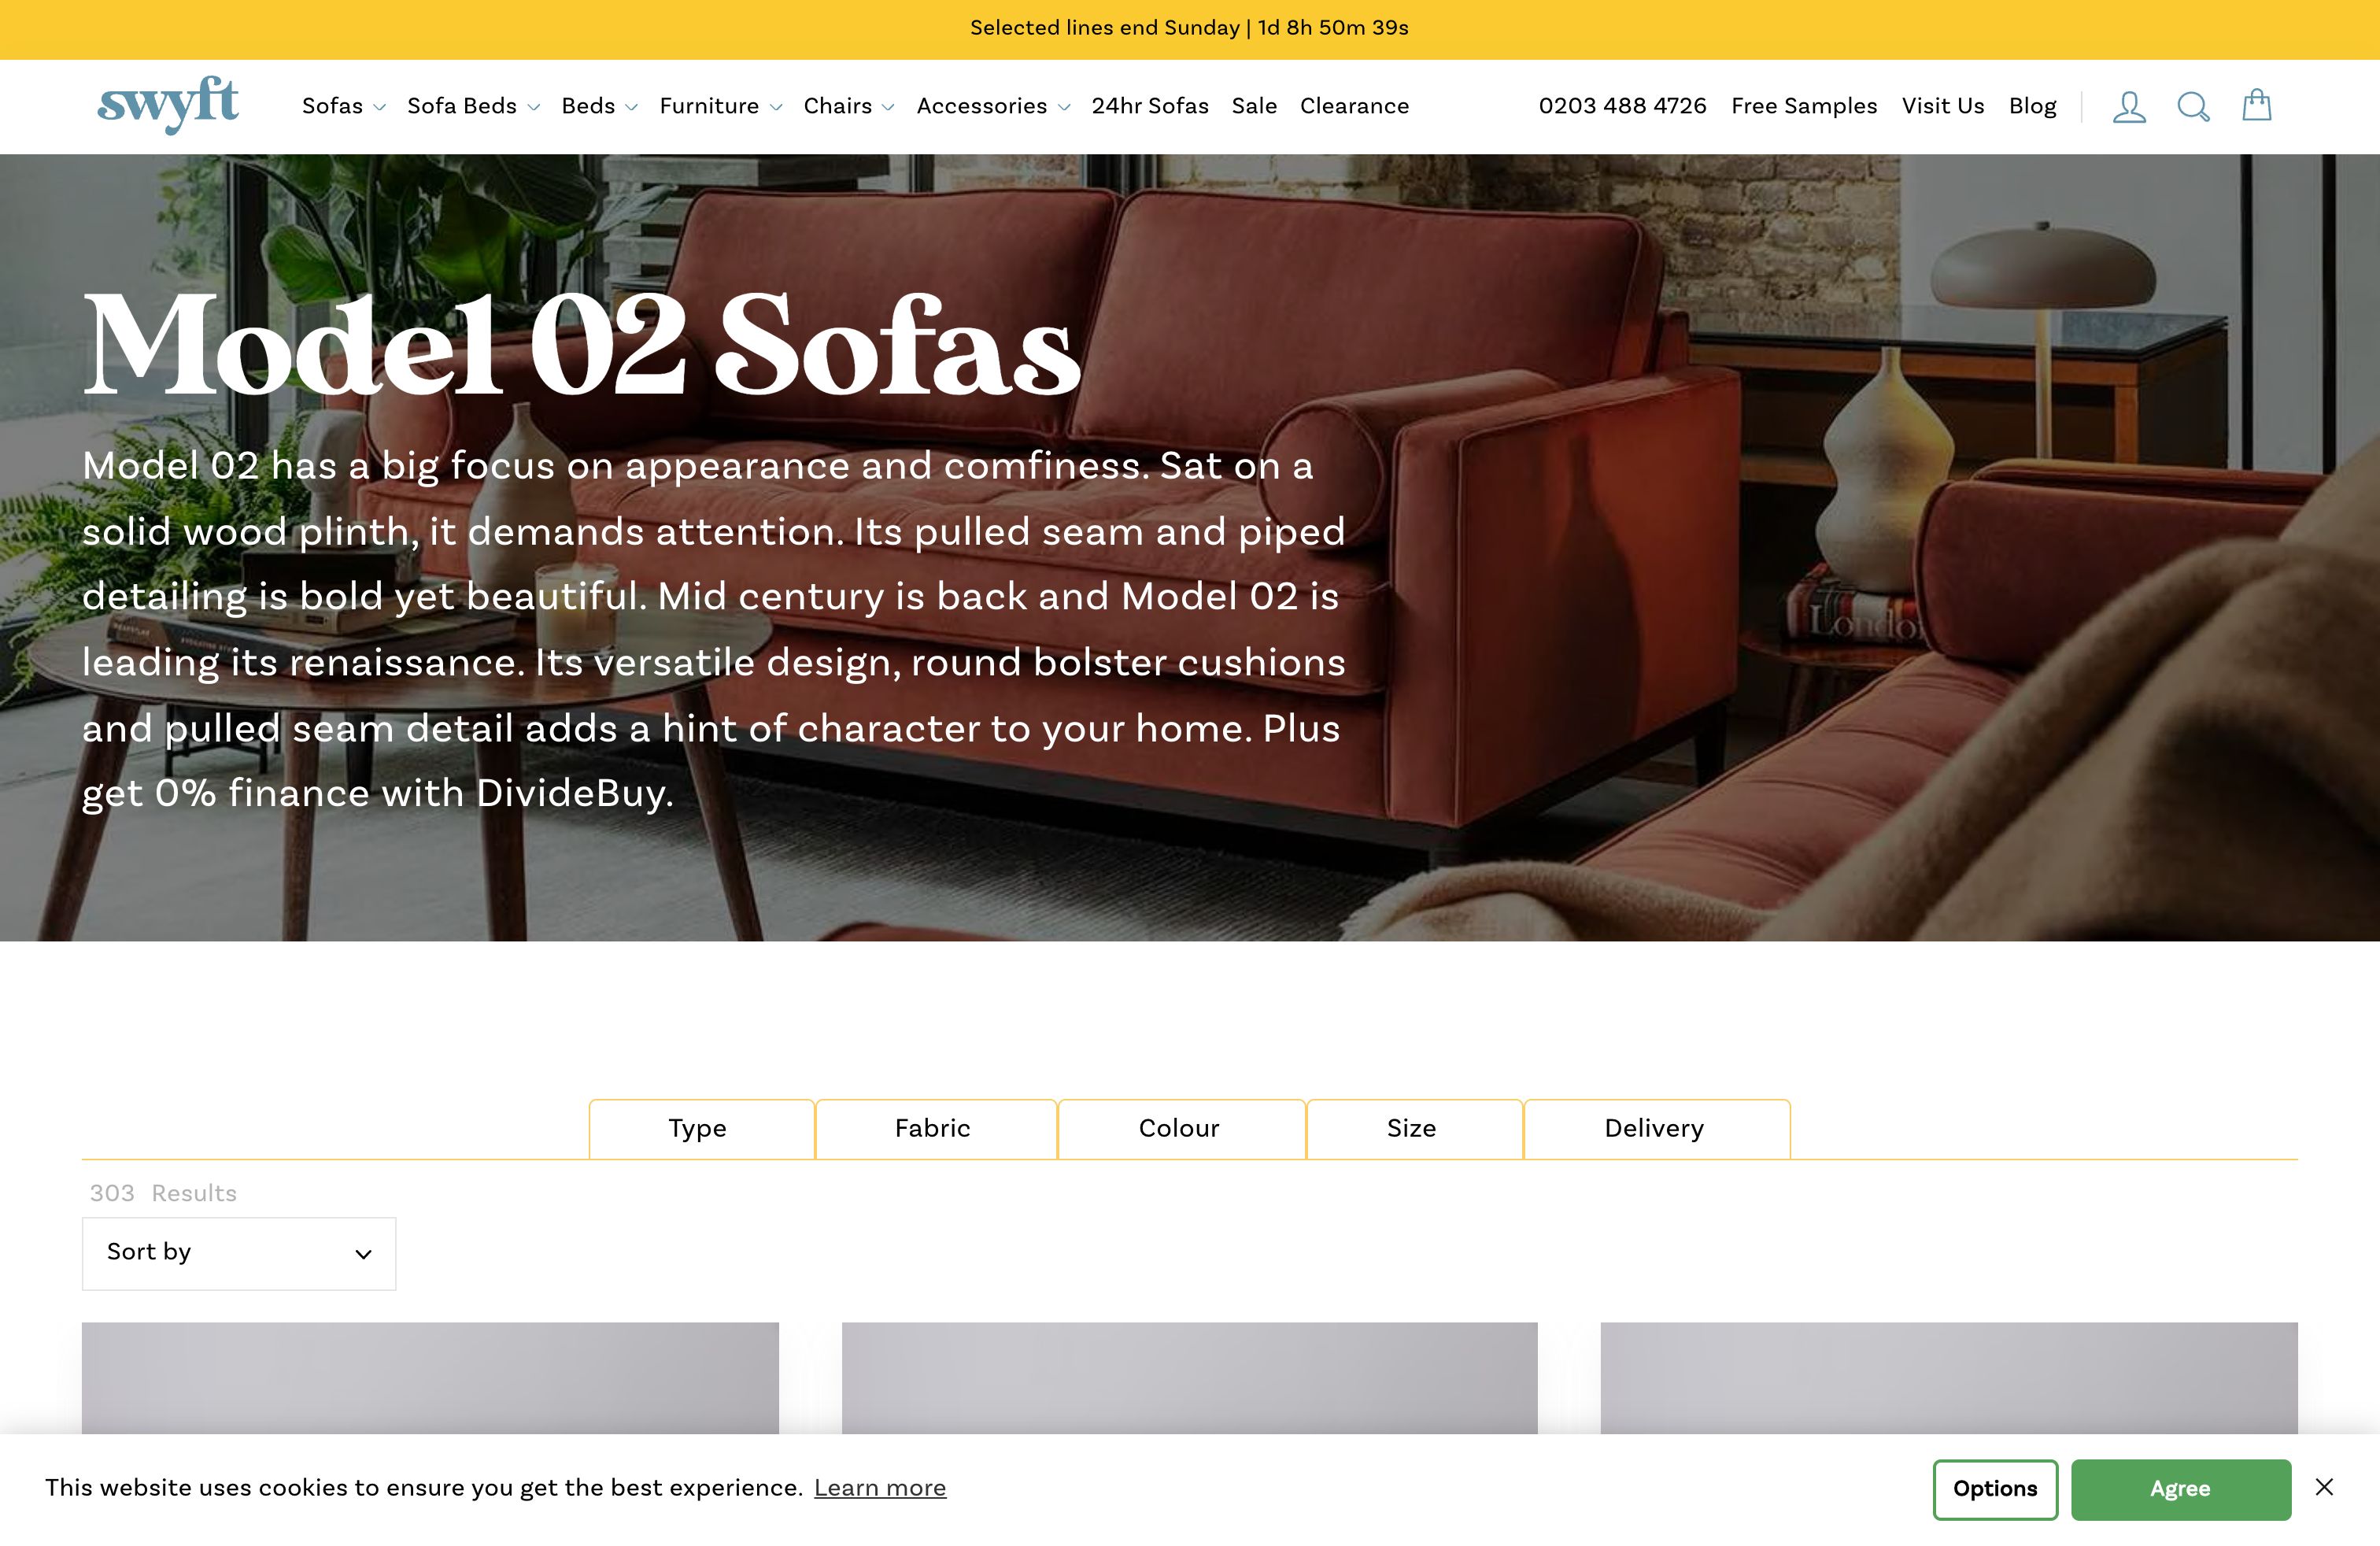Expand the Sofas menu chevron
Image resolution: width=2380 pixels, height=1546 pixels.
[379, 107]
